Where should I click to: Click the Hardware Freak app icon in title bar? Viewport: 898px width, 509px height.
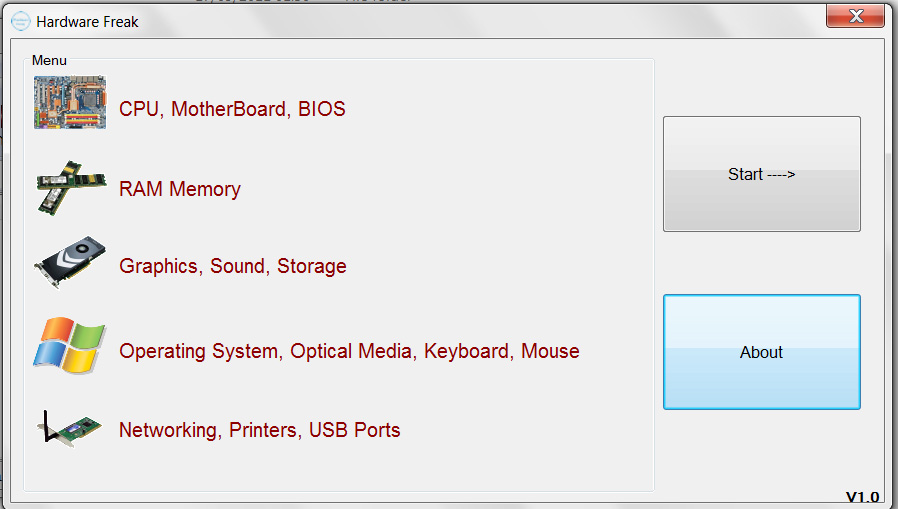point(21,22)
